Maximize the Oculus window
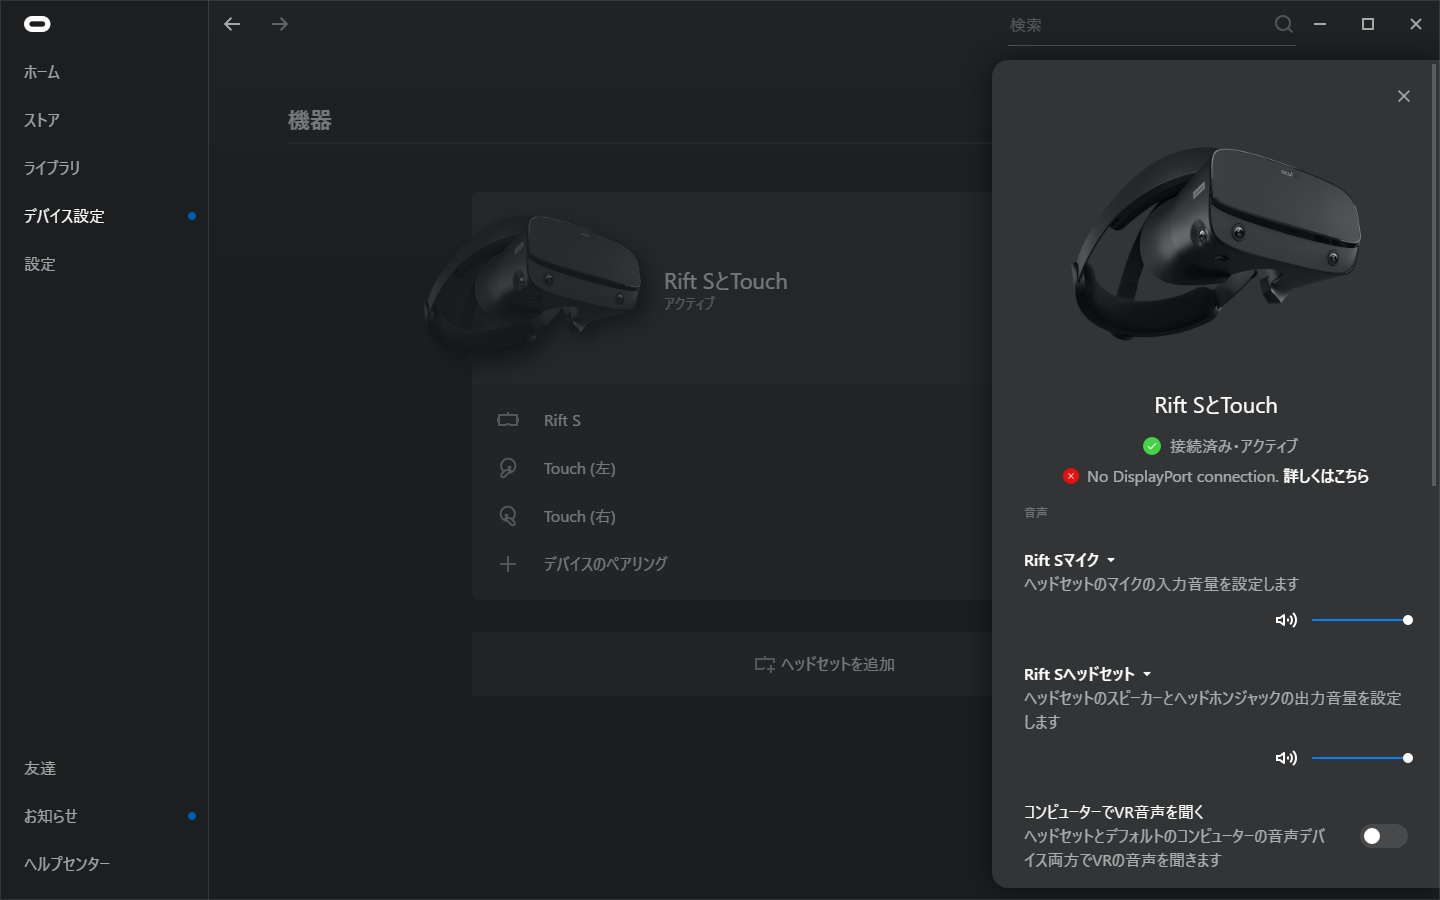The width and height of the screenshot is (1440, 900). 1368,24
